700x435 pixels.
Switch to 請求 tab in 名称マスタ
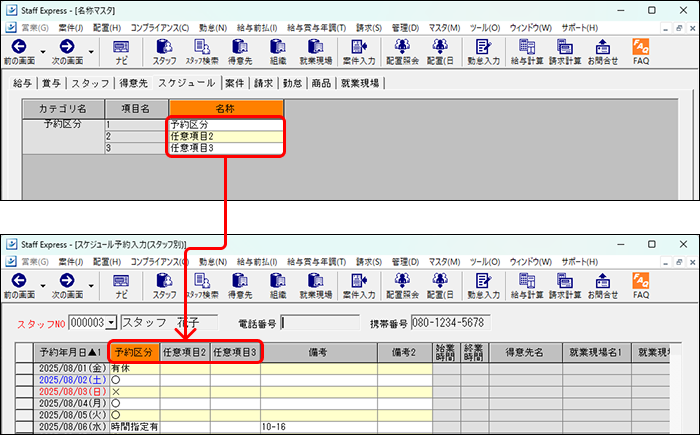click(x=263, y=83)
